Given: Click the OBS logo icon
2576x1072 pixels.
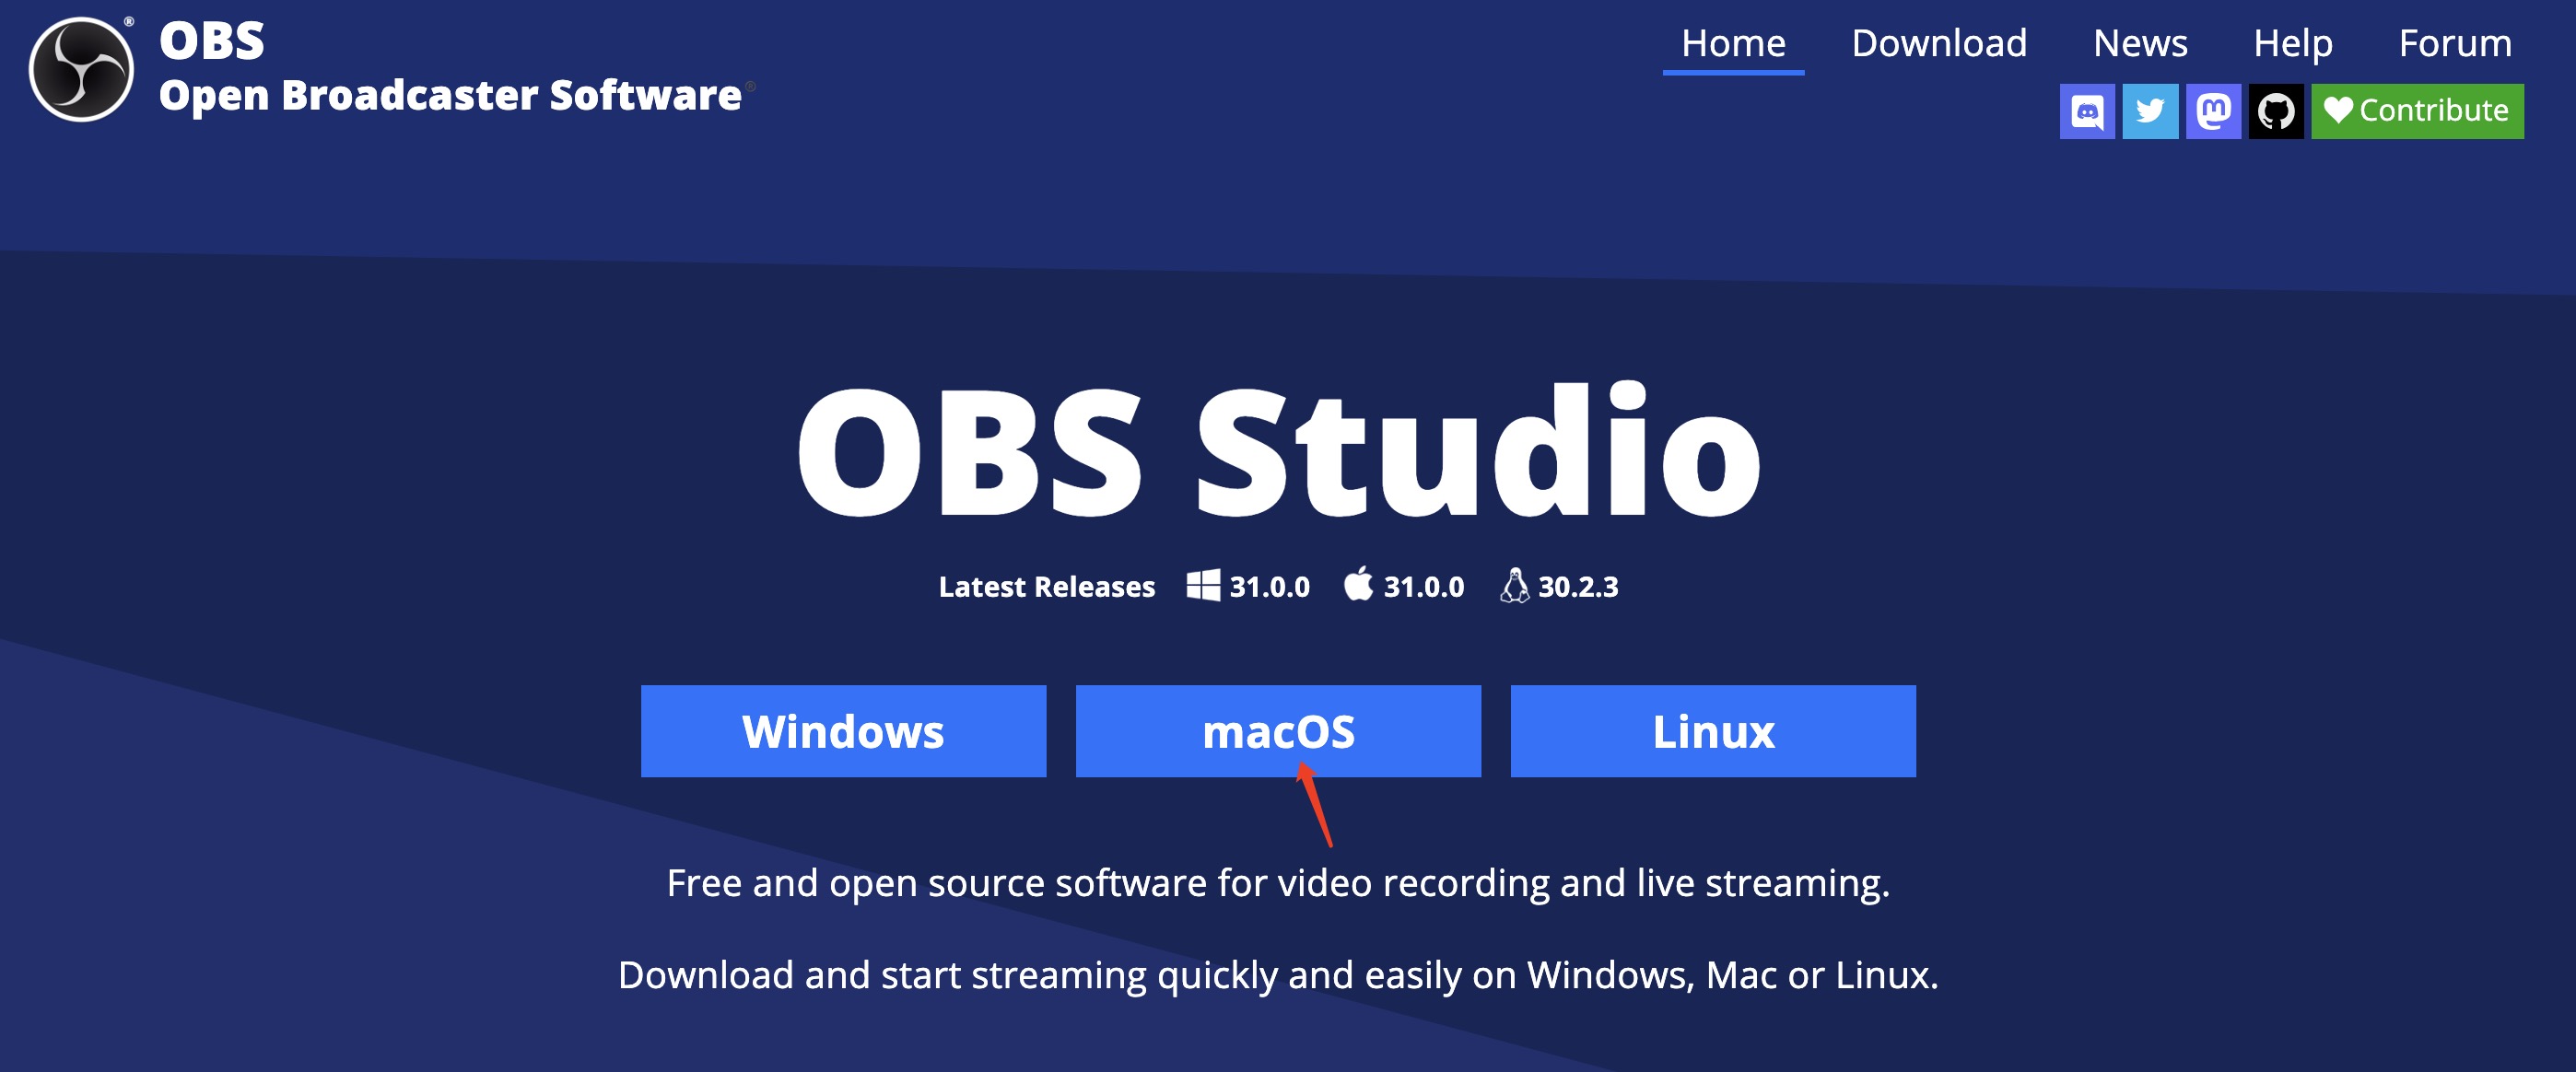Looking at the screenshot, I should pos(81,69).
